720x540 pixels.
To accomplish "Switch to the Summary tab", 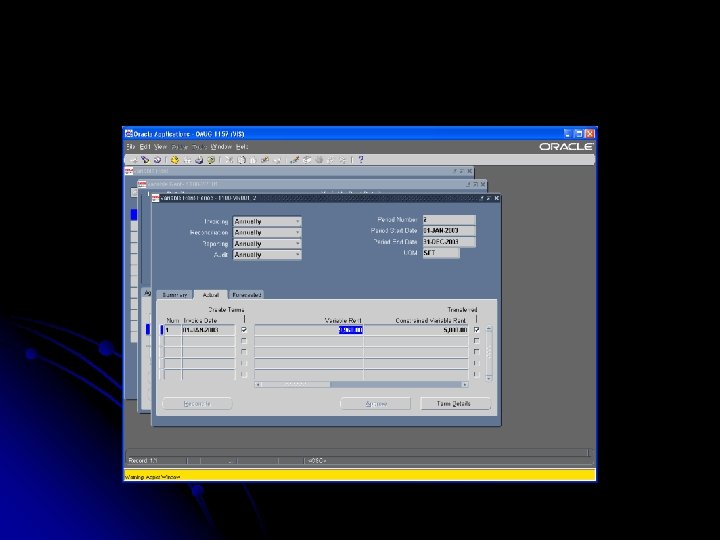I will tap(174, 295).
